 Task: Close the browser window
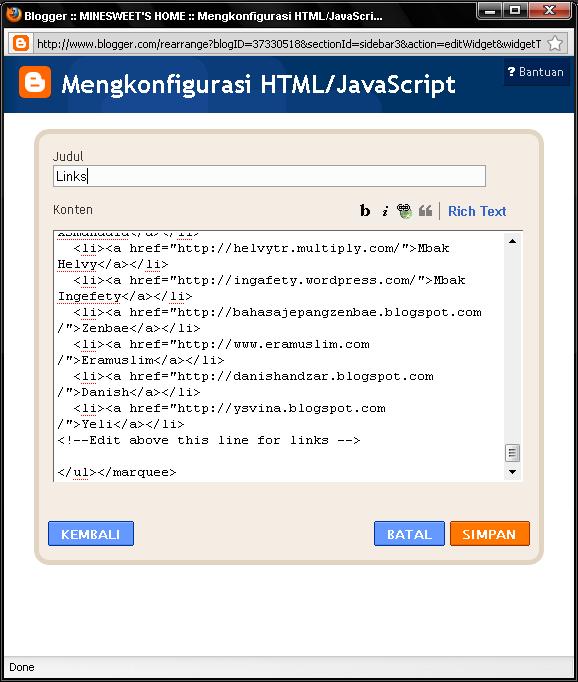point(549,10)
